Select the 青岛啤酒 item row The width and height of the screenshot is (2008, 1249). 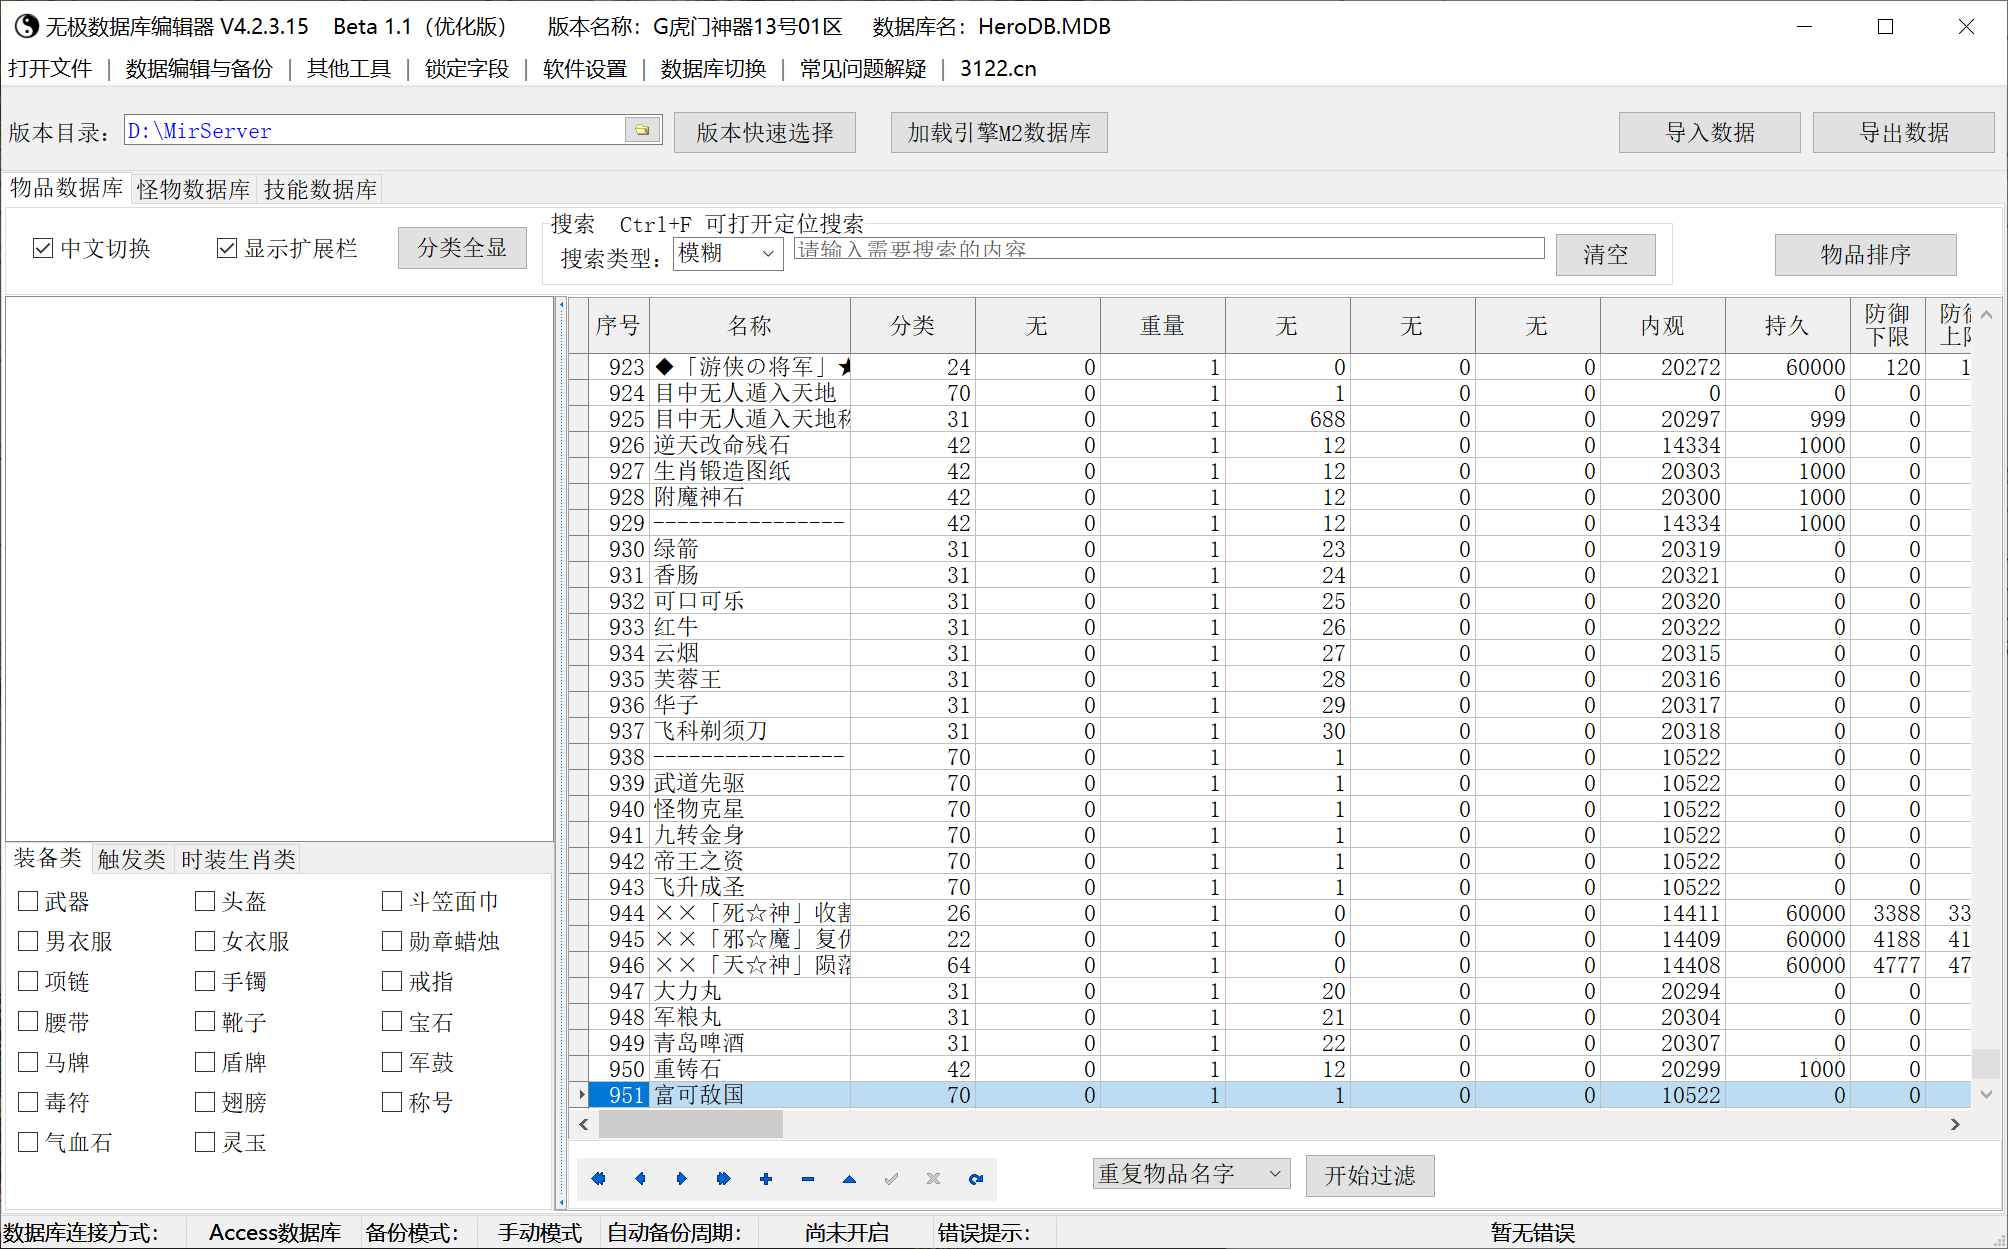pos(1270,1043)
